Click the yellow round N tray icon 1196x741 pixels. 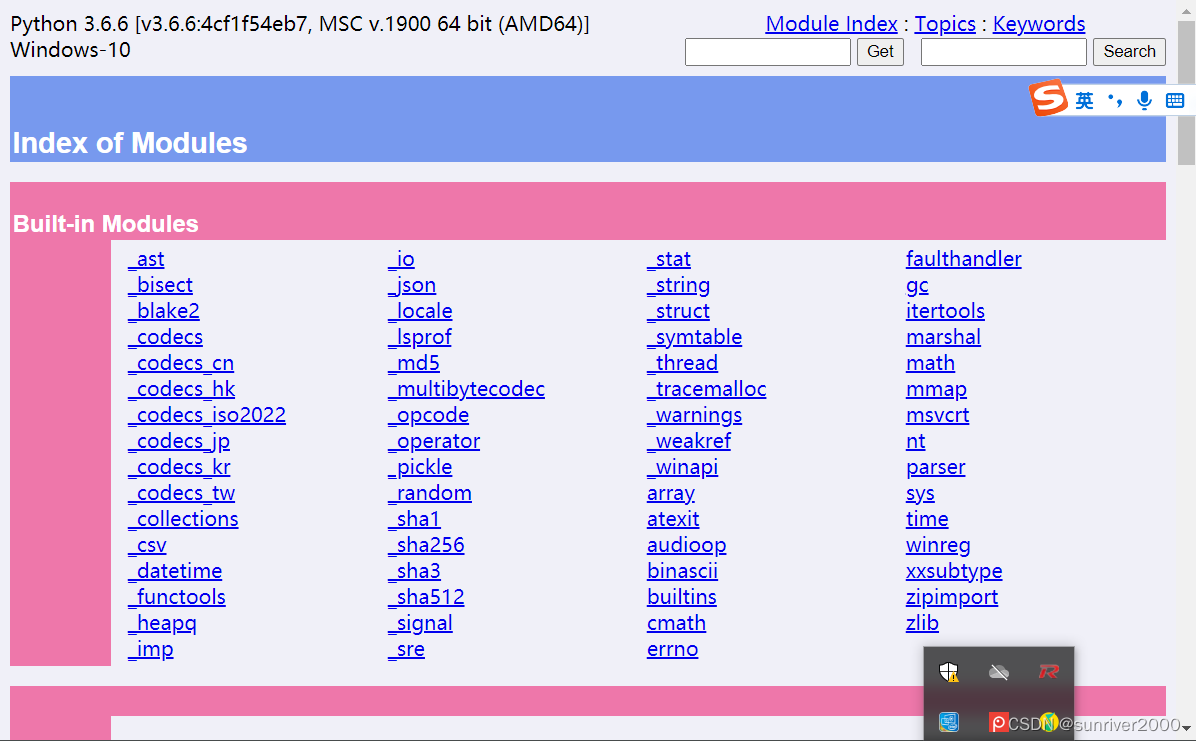1049,722
